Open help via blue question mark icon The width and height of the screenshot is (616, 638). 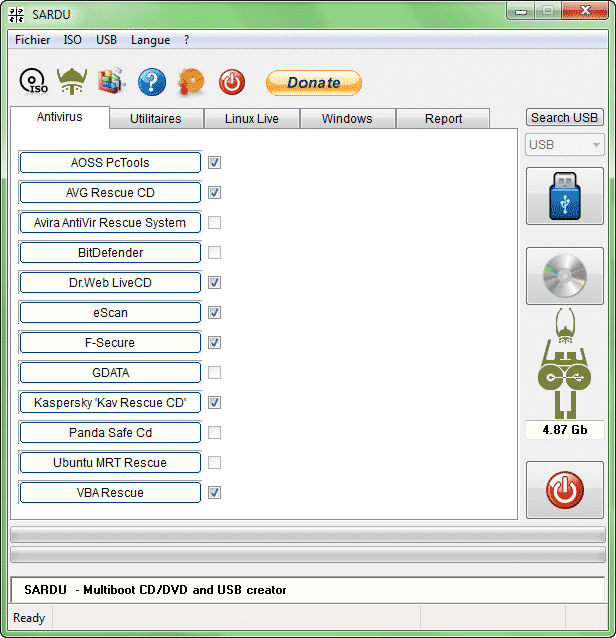coord(152,82)
